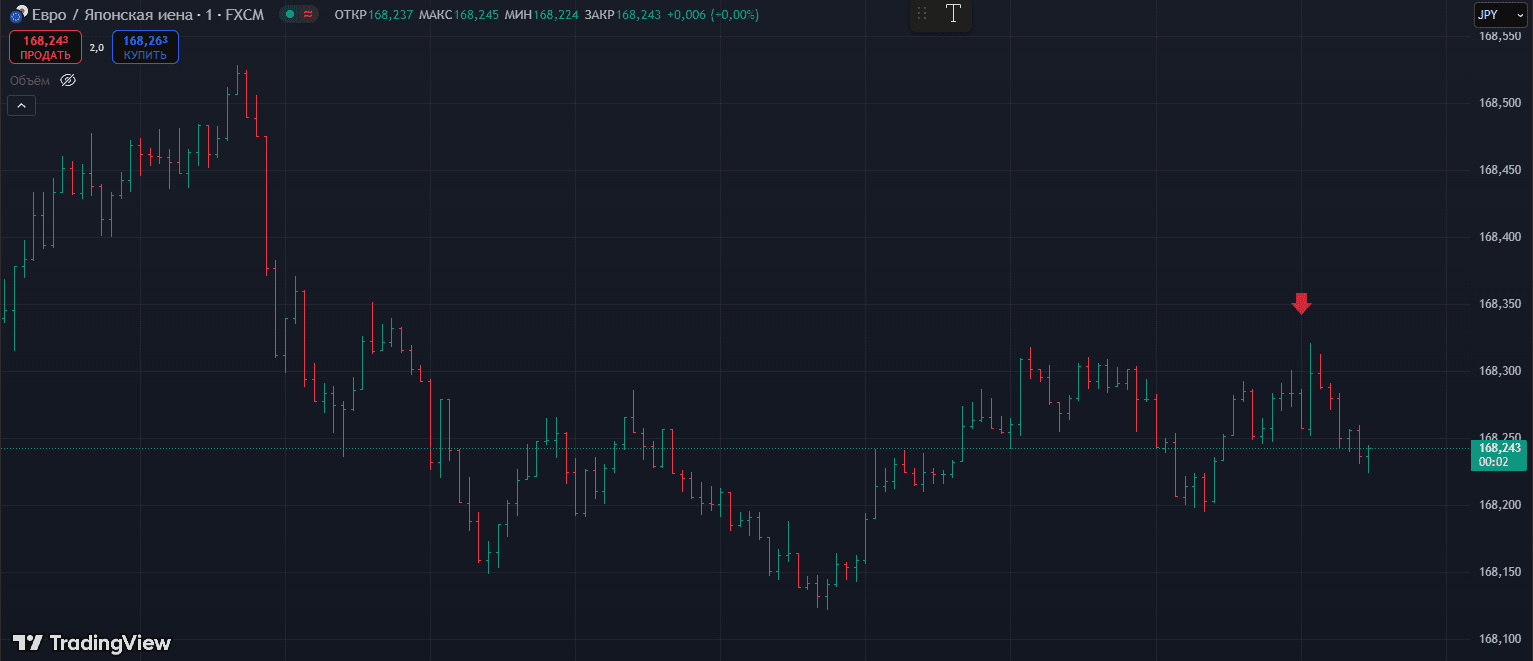Screen dimensions: 1533x661
Task: Click the ОТКР open price value
Action: (x=391, y=15)
